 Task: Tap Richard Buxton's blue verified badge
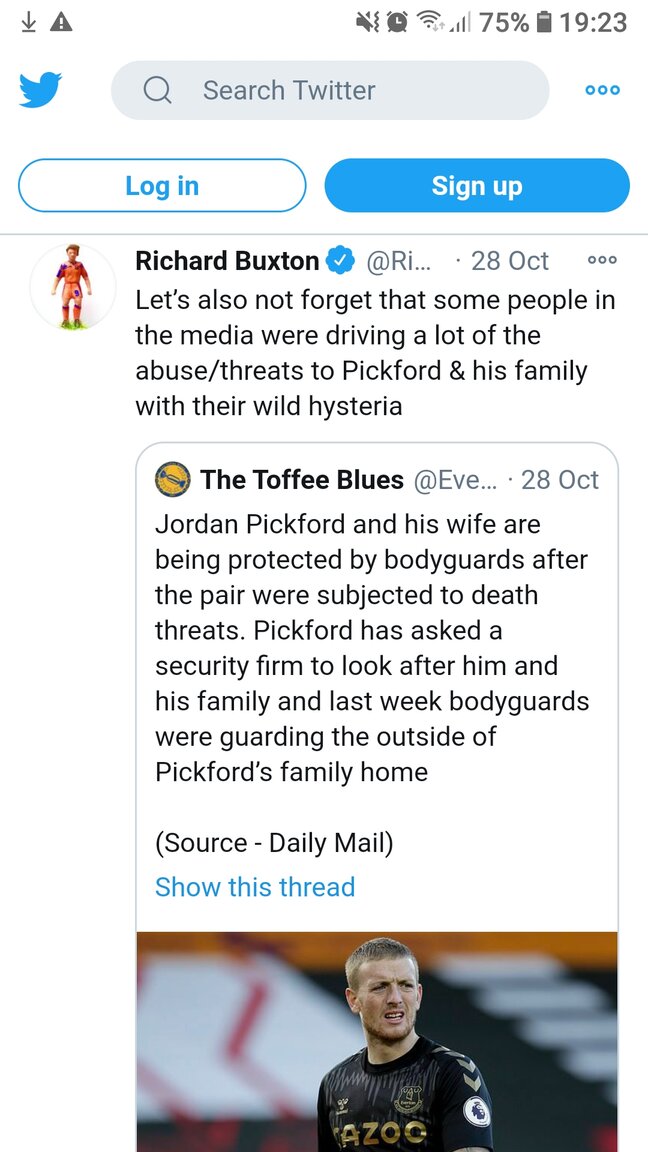341,261
